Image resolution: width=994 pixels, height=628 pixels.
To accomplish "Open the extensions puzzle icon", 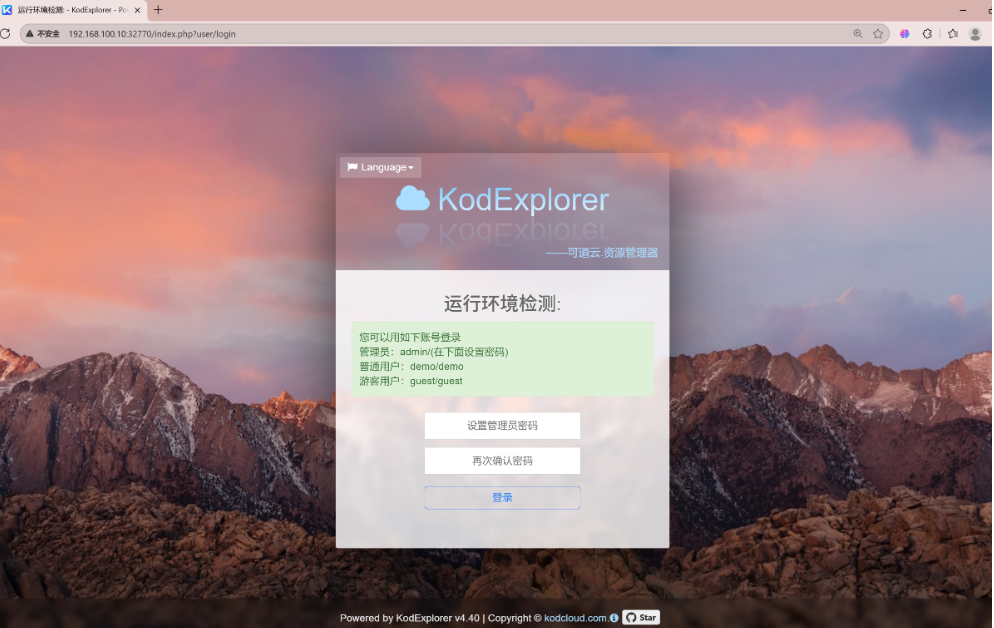I will point(927,34).
